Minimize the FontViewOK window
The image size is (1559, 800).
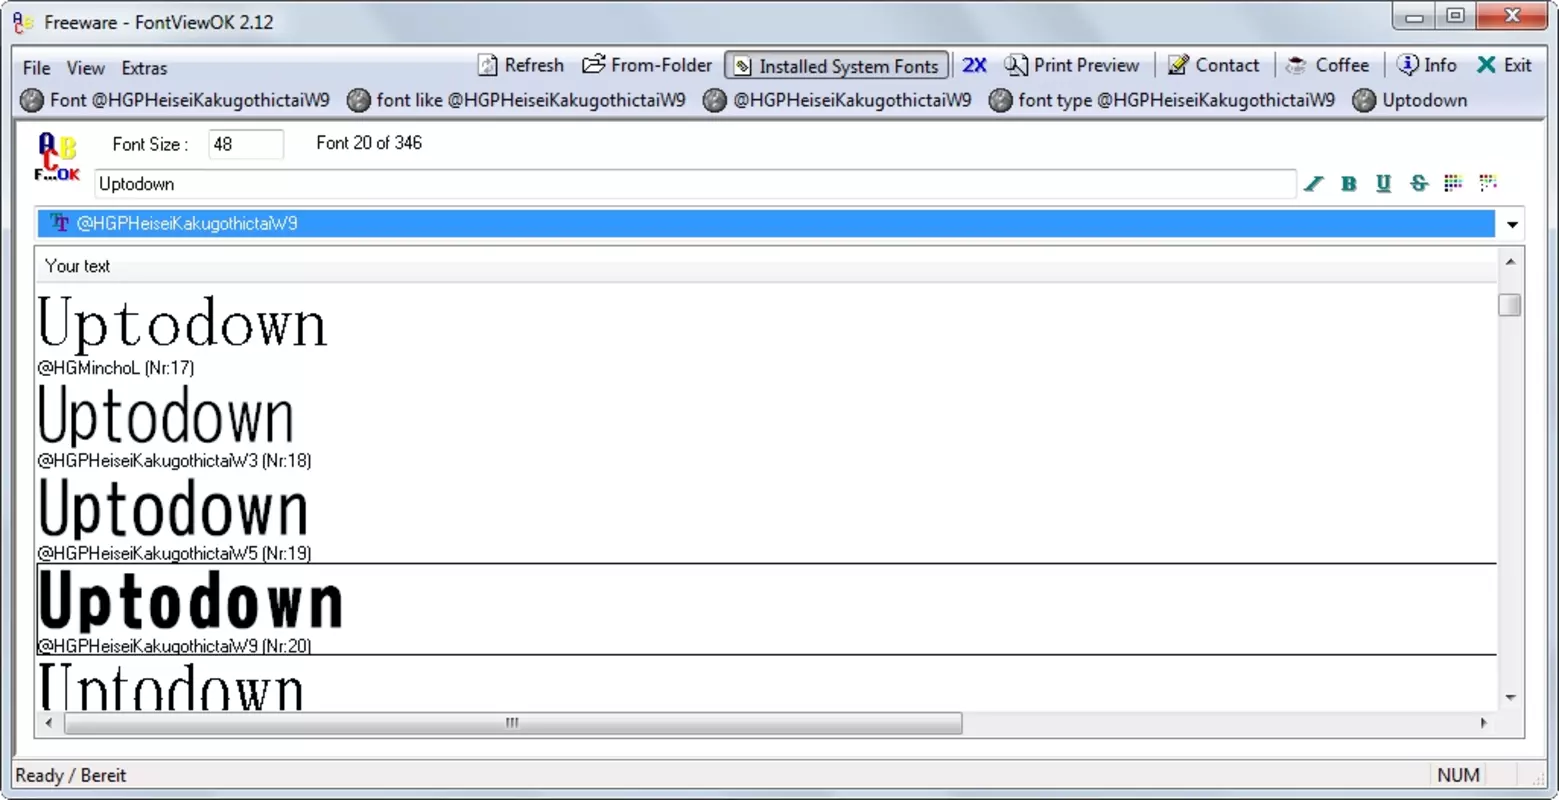point(1414,17)
